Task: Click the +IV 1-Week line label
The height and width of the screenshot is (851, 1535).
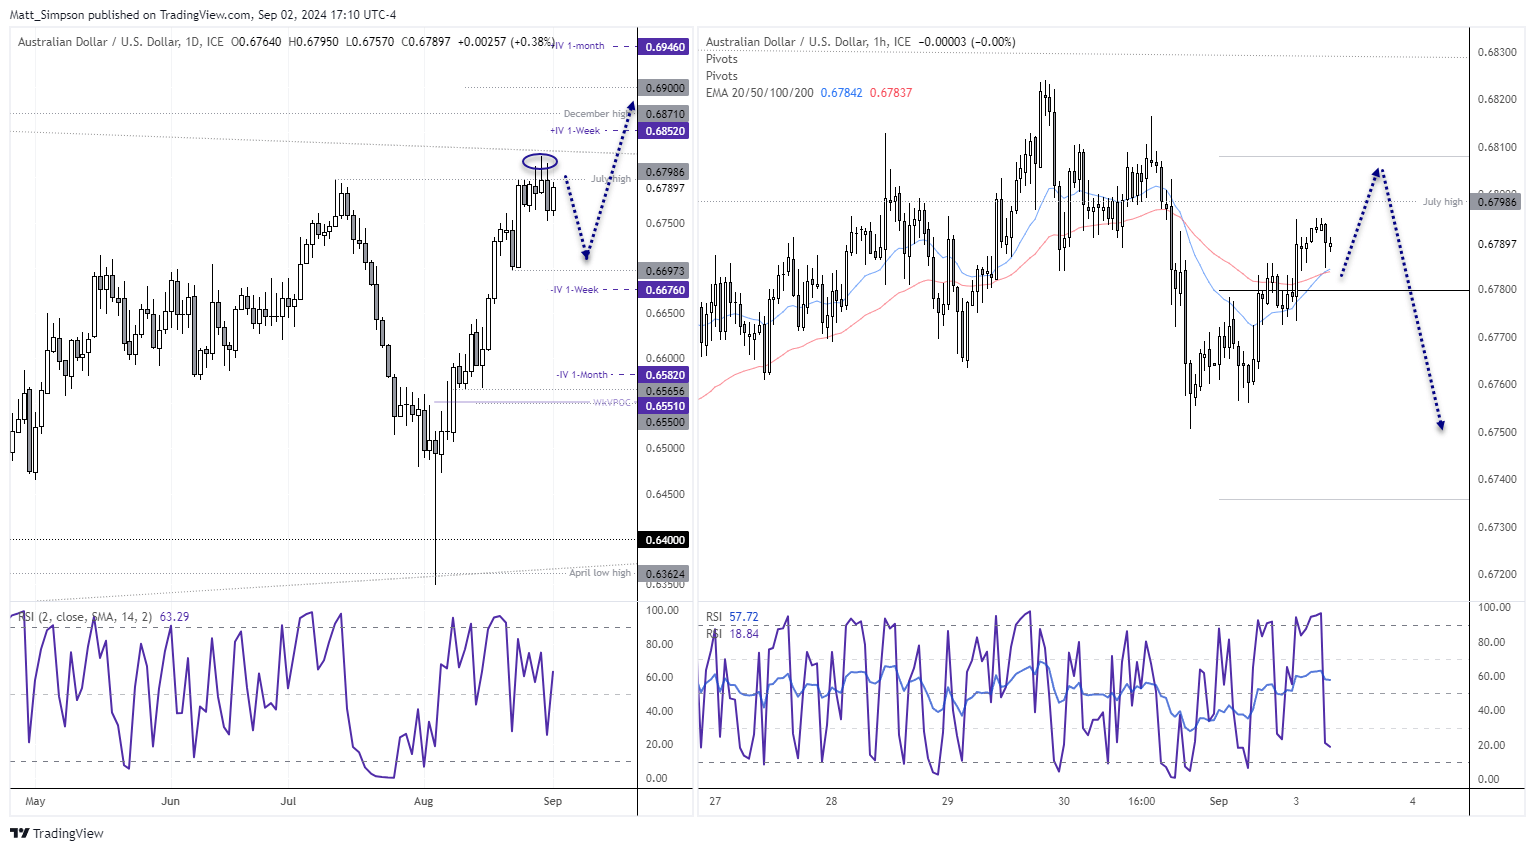Action: (575, 131)
